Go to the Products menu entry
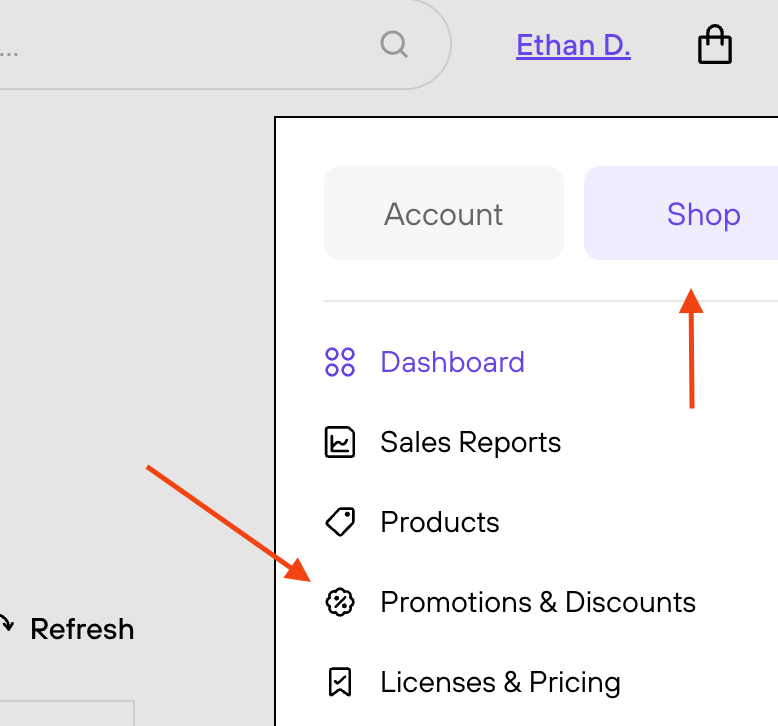The width and height of the screenshot is (778, 726). point(440,522)
